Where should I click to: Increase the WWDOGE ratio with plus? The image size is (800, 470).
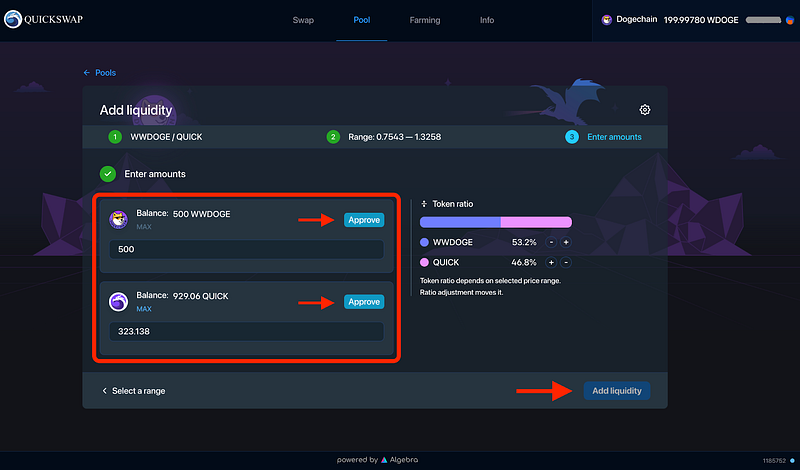(566, 242)
